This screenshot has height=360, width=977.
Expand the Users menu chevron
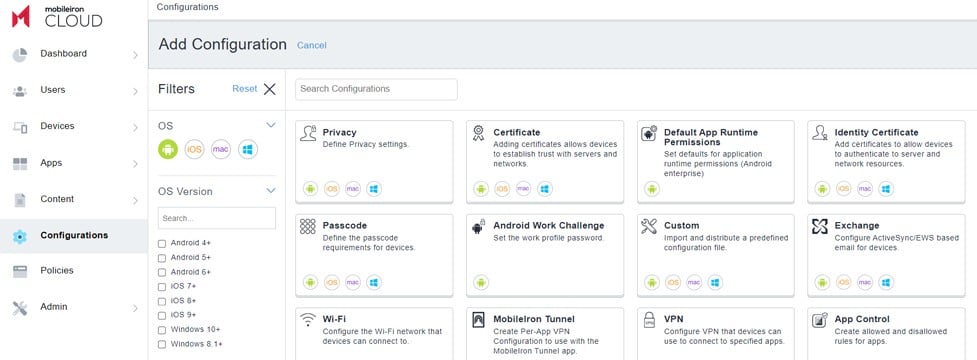click(135, 92)
